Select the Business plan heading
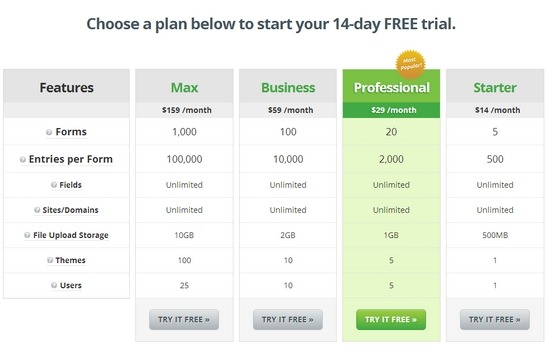This screenshot has width=549, height=361. (x=288, y=88)
